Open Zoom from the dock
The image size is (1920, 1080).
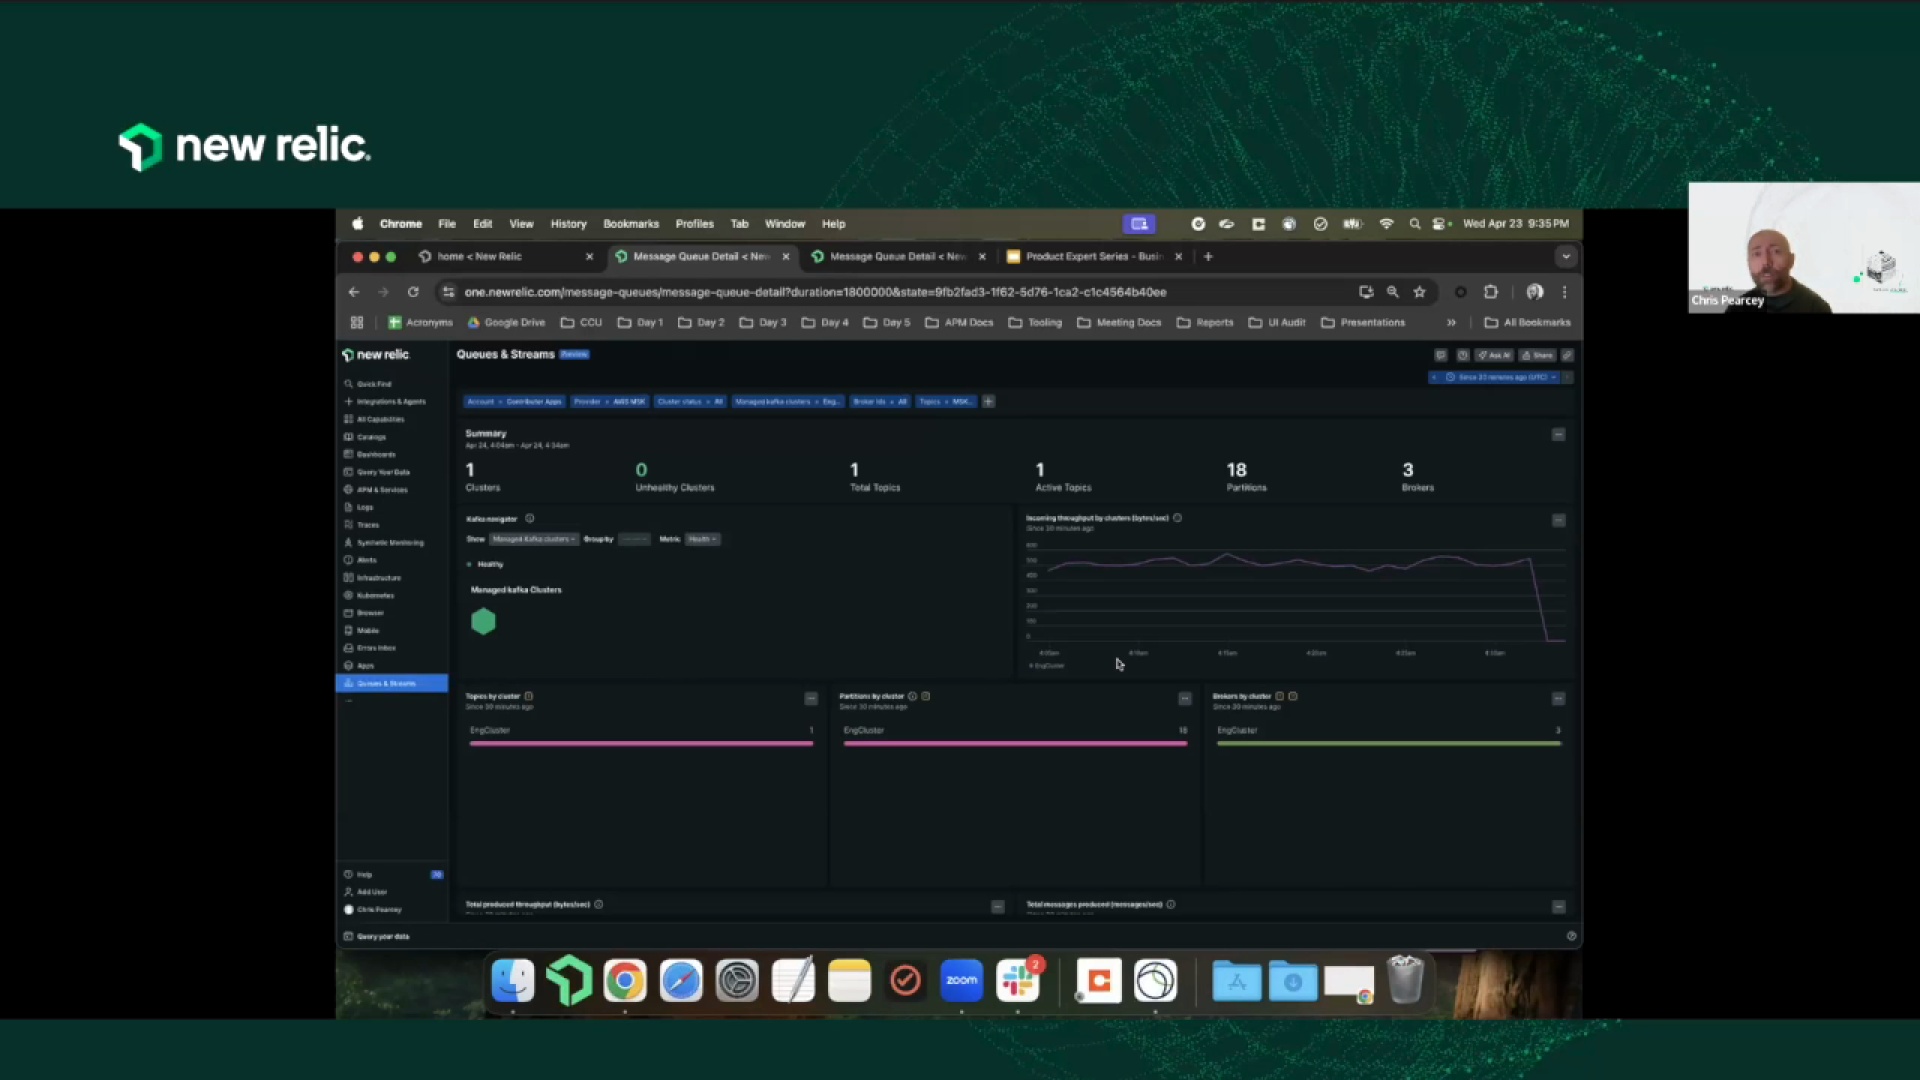(x=962, y=981)
